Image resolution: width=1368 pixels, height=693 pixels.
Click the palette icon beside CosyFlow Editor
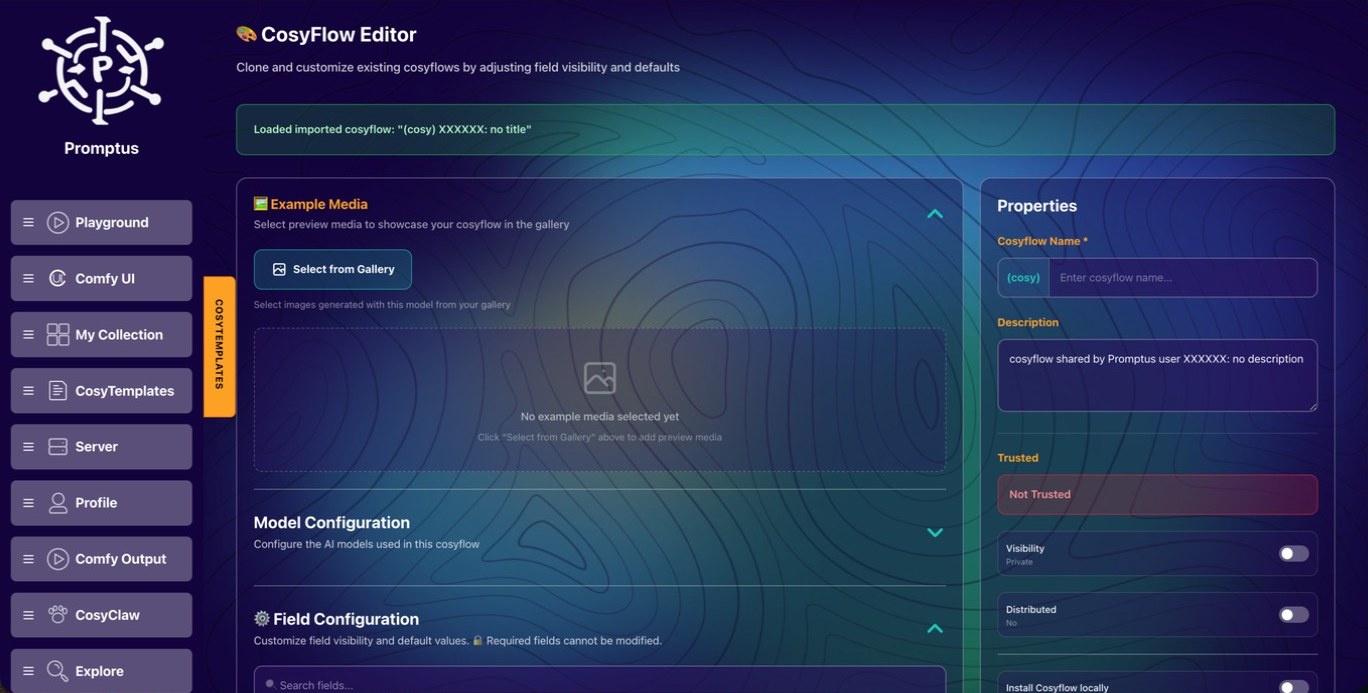click(246, 34)
